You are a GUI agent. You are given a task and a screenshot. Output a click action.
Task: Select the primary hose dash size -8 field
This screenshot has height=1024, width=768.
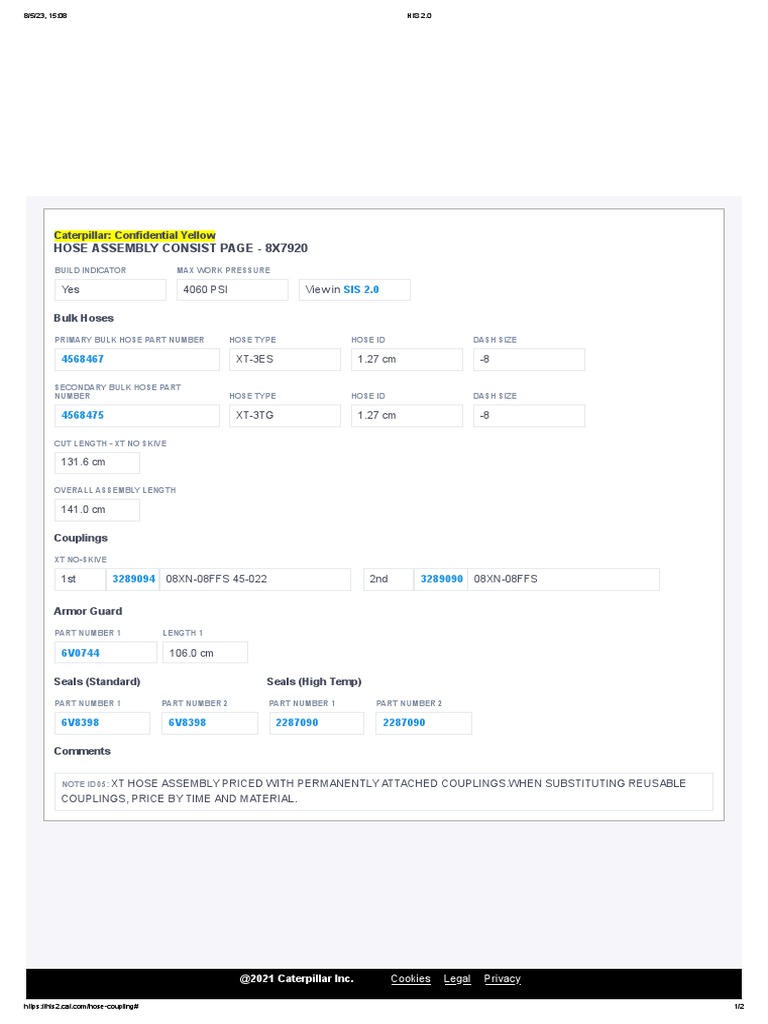tap(529, 360)
